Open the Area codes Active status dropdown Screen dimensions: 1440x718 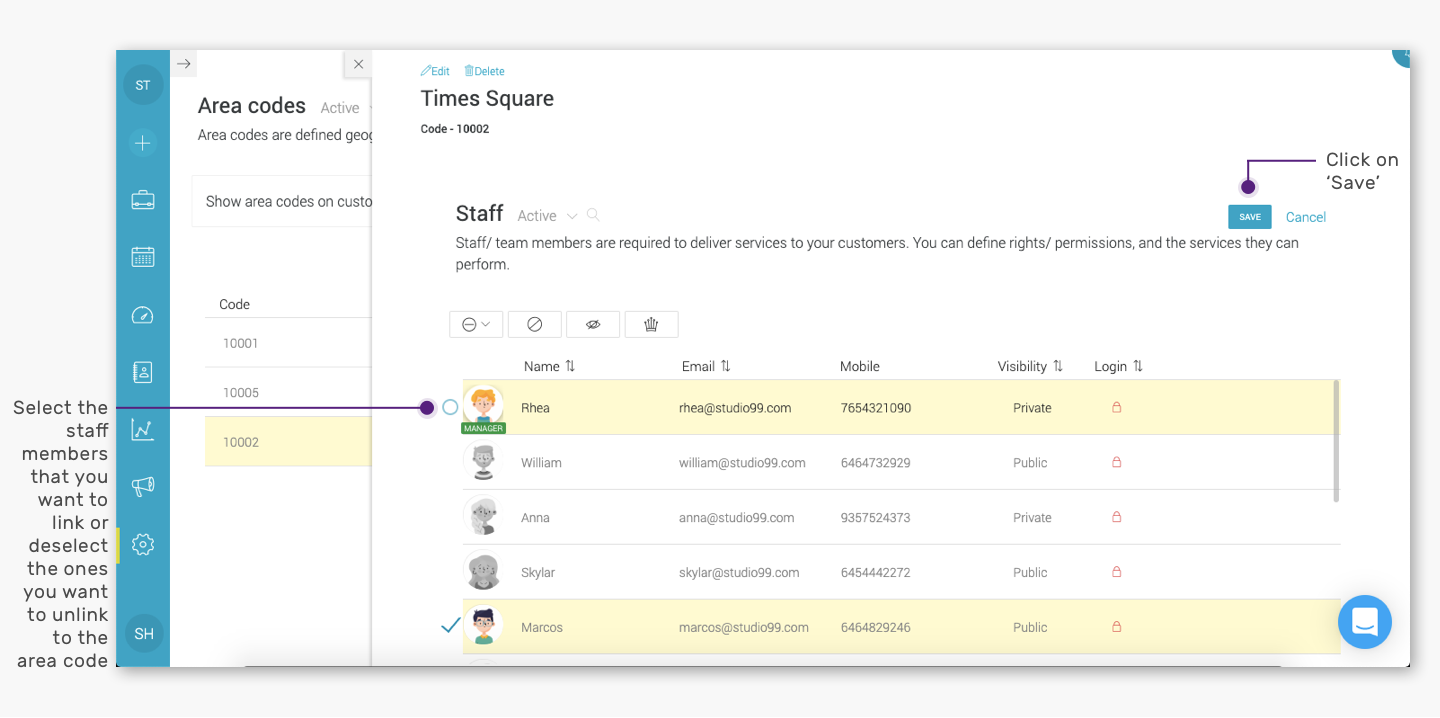click(x=345, y=108)
